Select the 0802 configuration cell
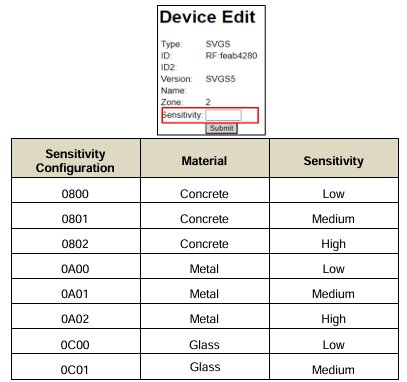This screenshot has height=382, width=407. coord(76,241)
